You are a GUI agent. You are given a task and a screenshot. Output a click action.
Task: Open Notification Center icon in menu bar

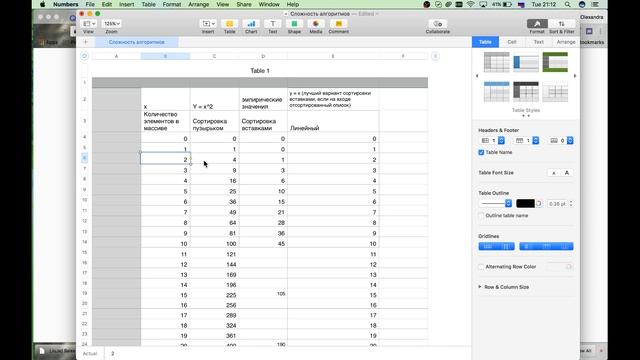(x=596, y=4)
